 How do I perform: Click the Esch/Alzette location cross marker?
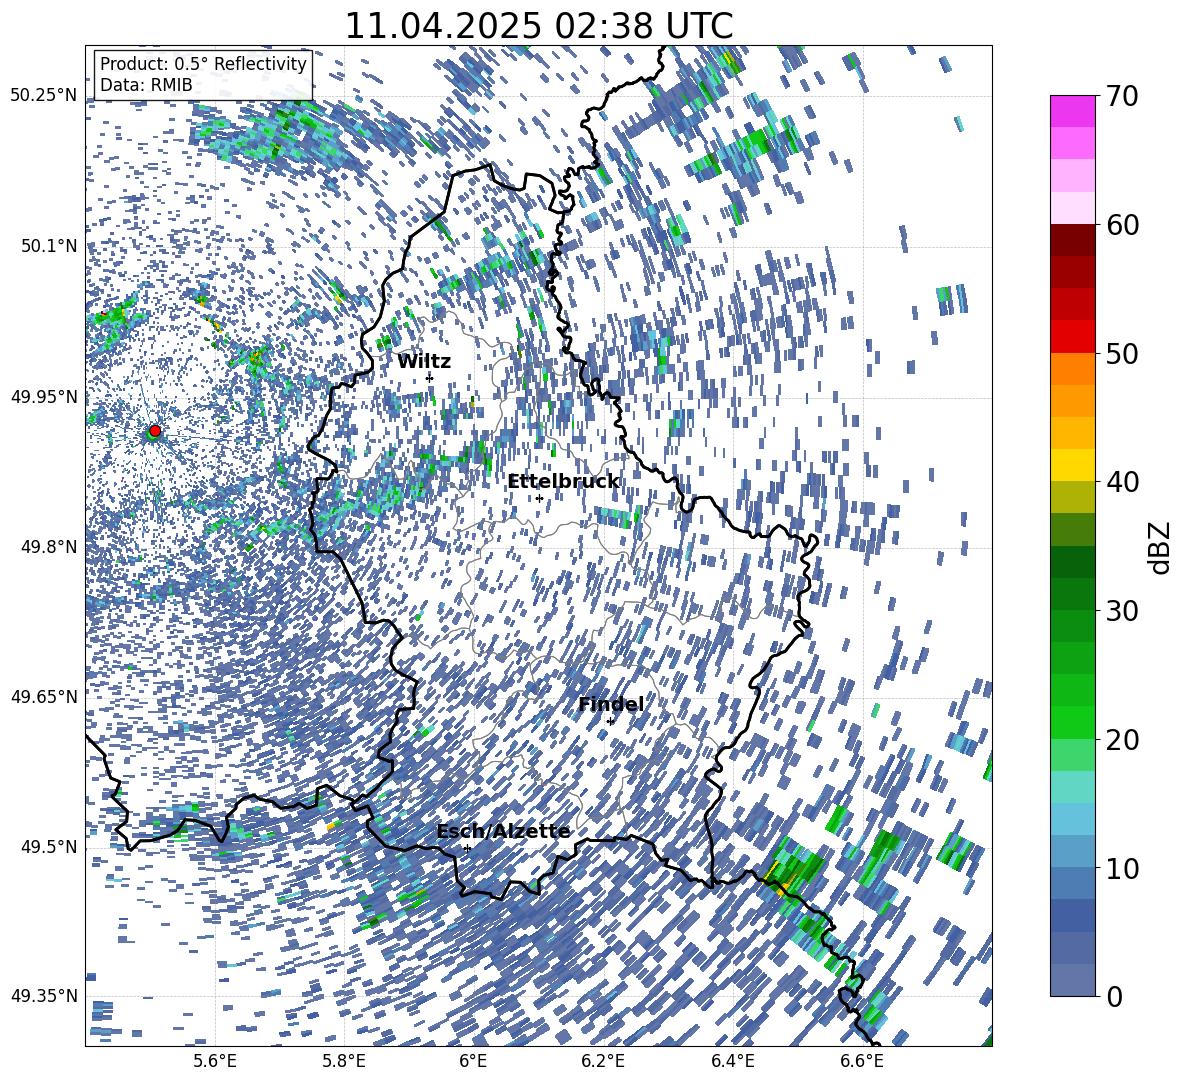pos(467,848)
